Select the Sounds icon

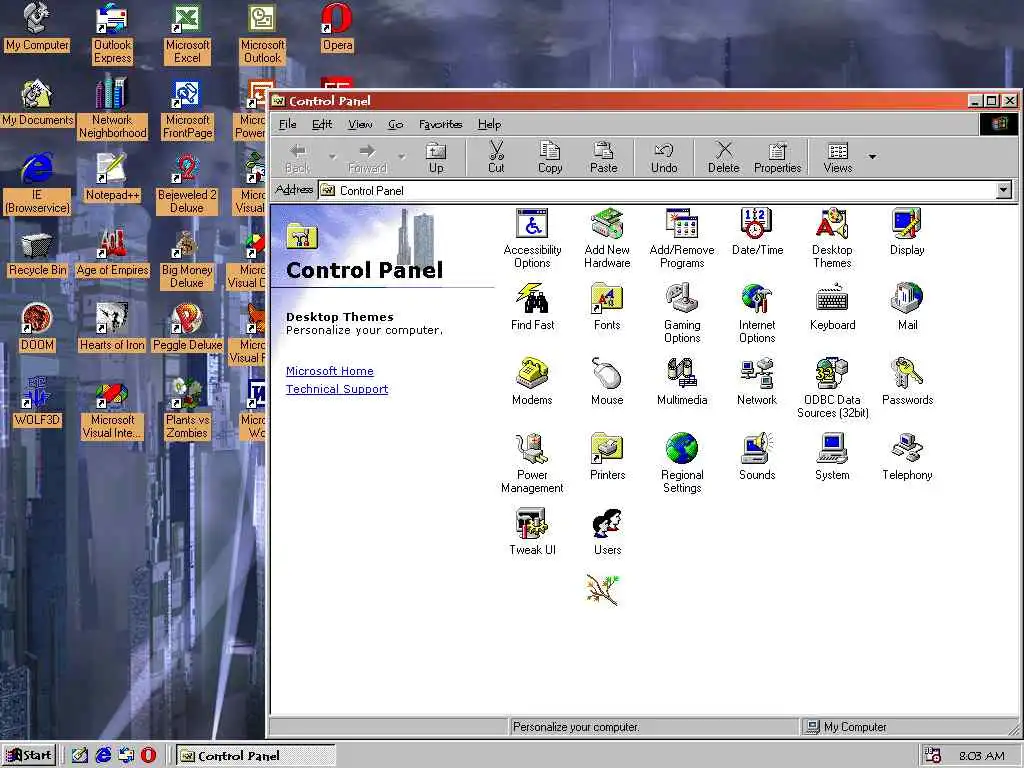coord(757,458)
